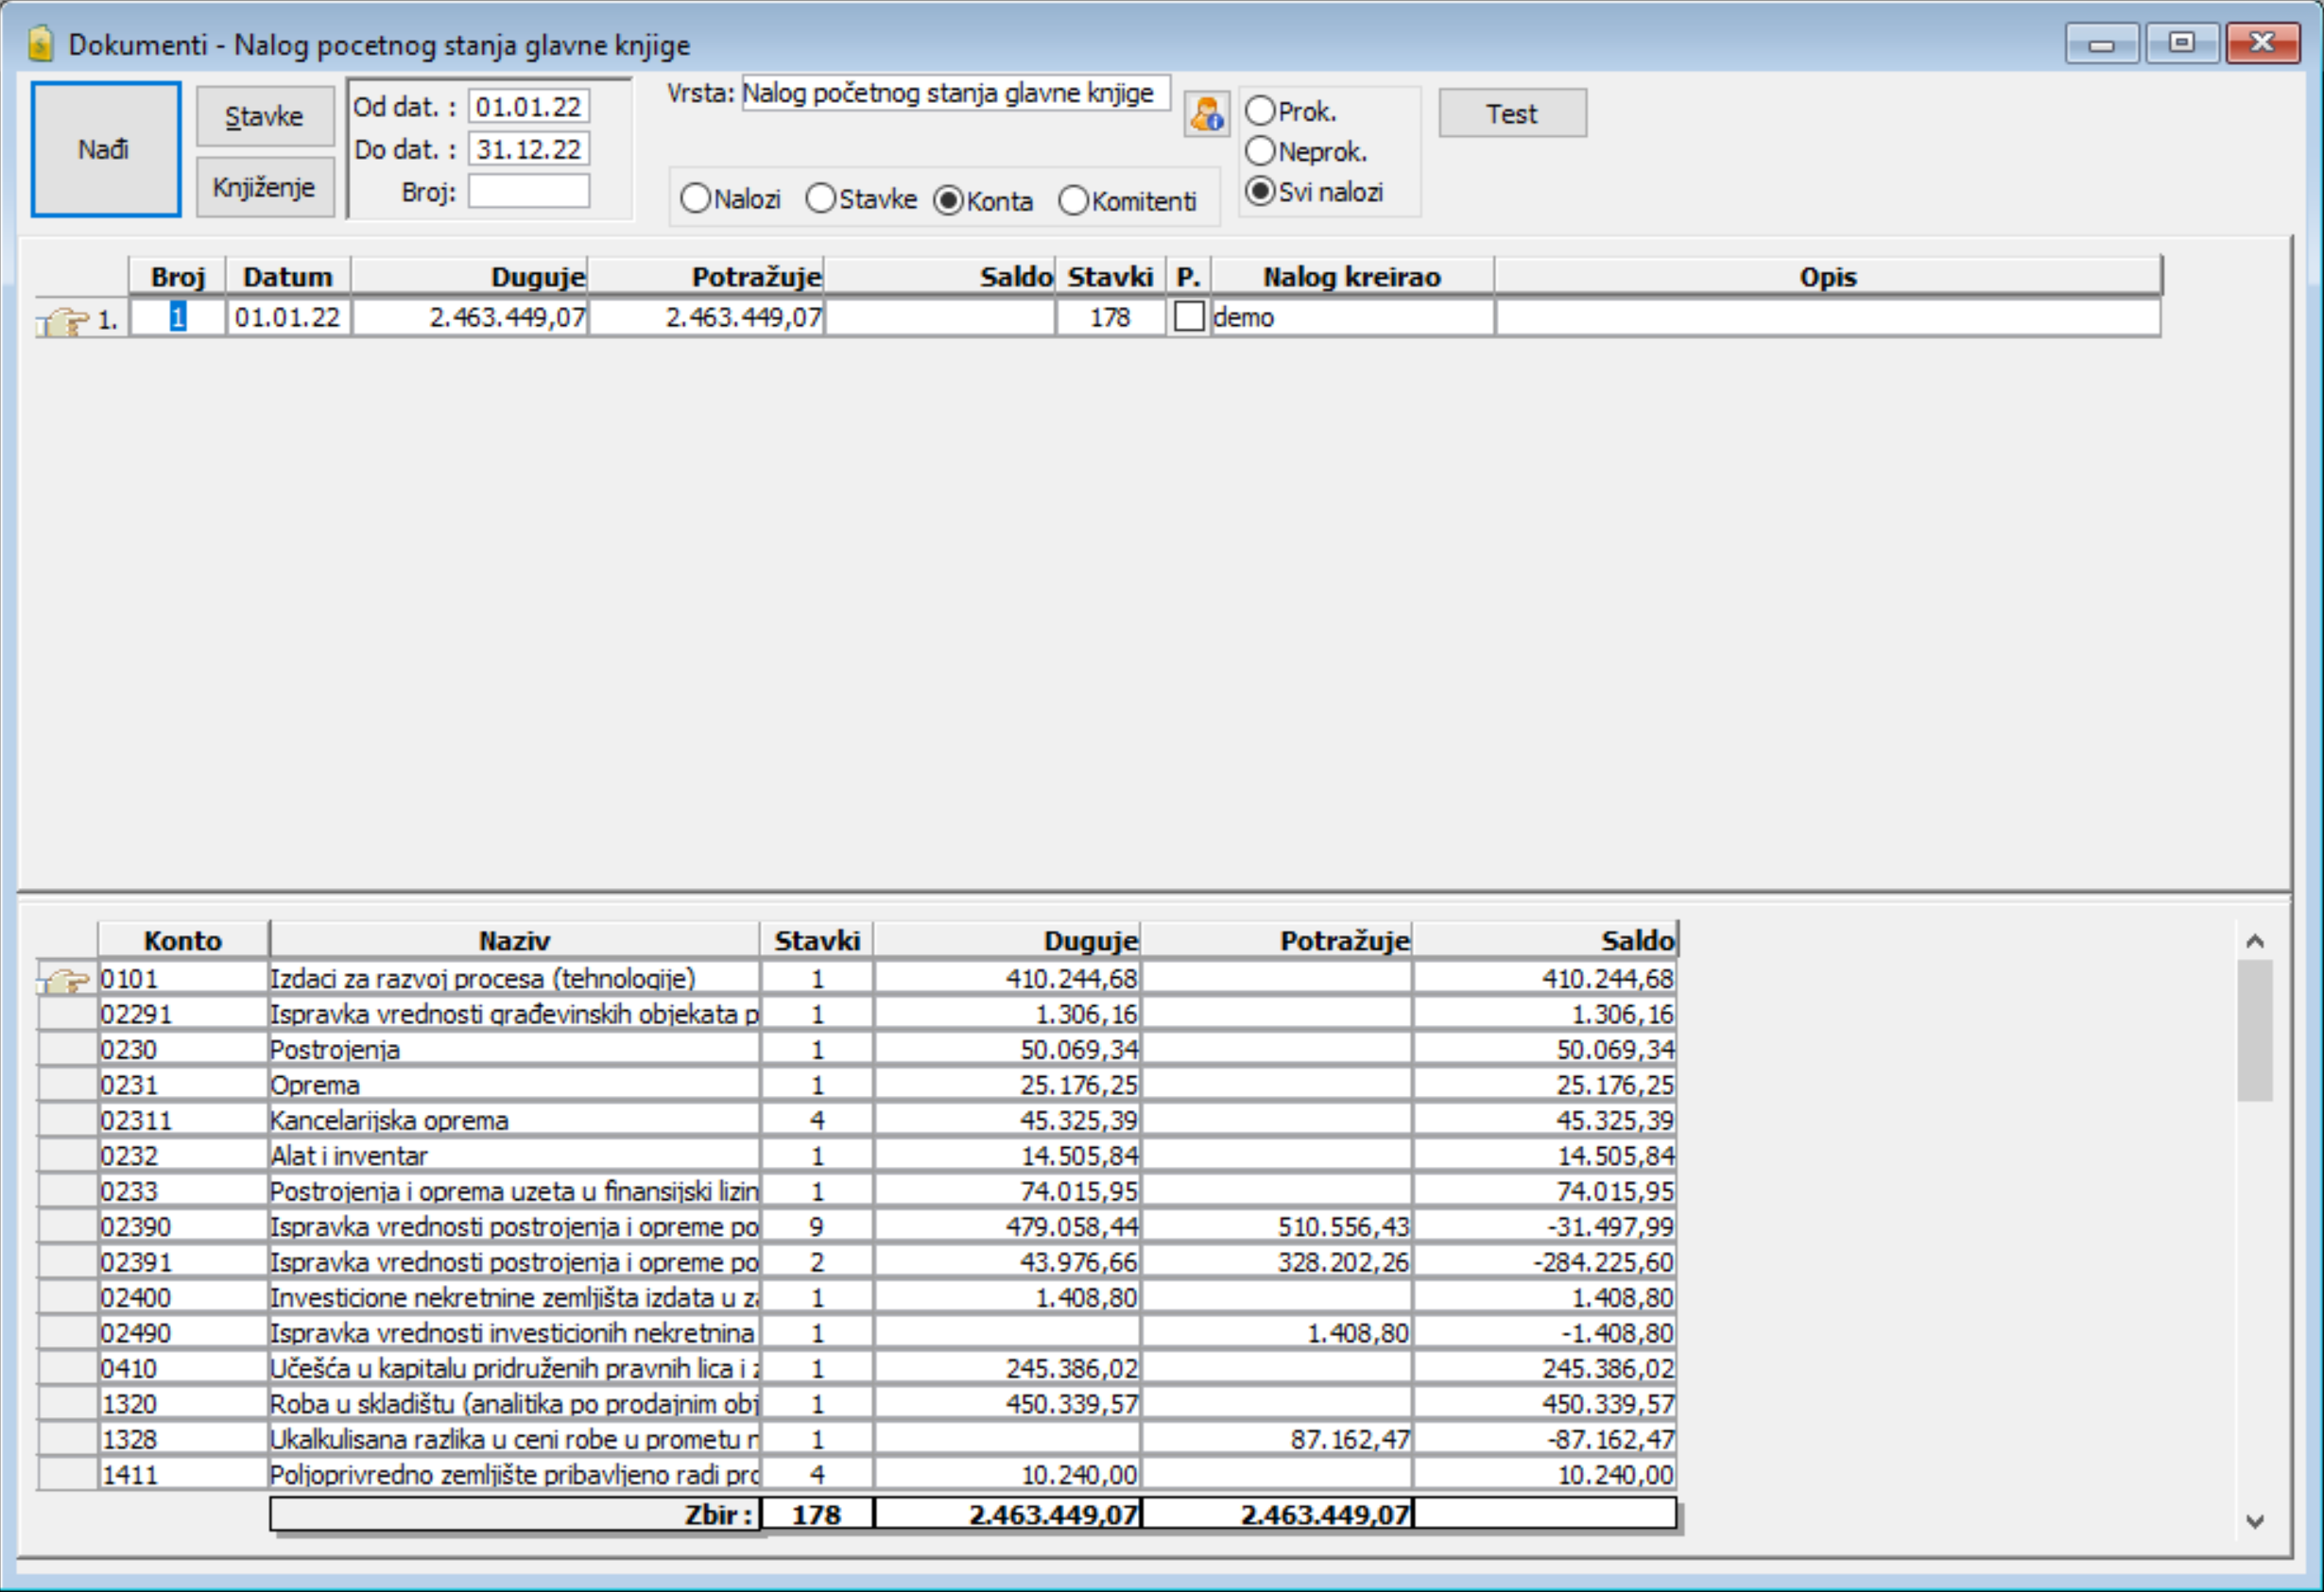Tick the P. checkbox on nalog 1
Image resolution: width=2324 pixels, height=1592 pixels.
point(1188,317)
